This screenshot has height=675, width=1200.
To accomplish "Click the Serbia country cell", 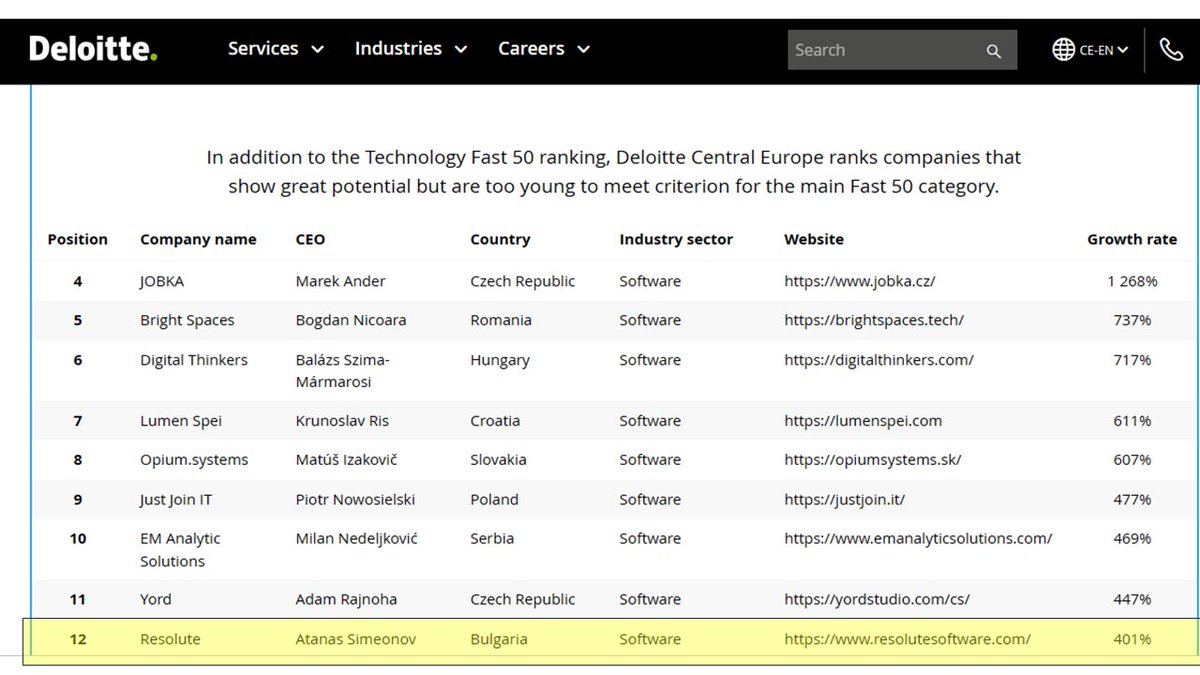I will (x=492, y=539).
